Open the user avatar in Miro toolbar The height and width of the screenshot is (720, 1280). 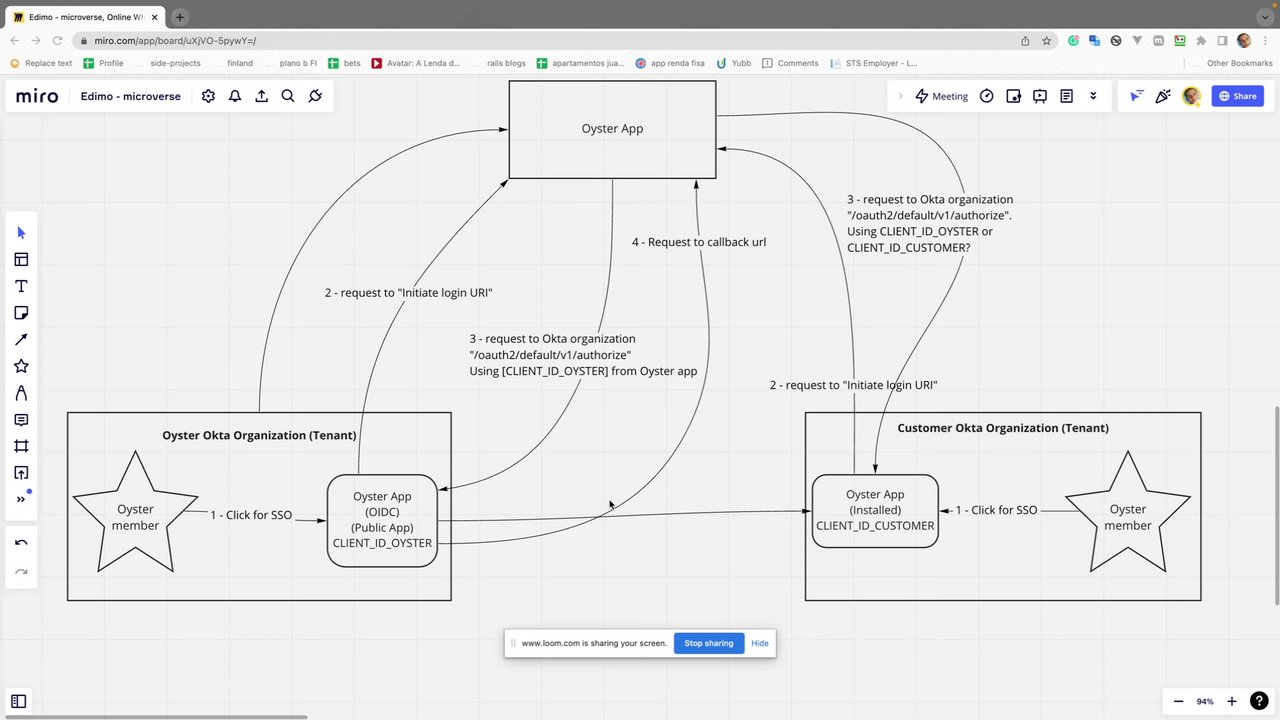click(1191, 96)
